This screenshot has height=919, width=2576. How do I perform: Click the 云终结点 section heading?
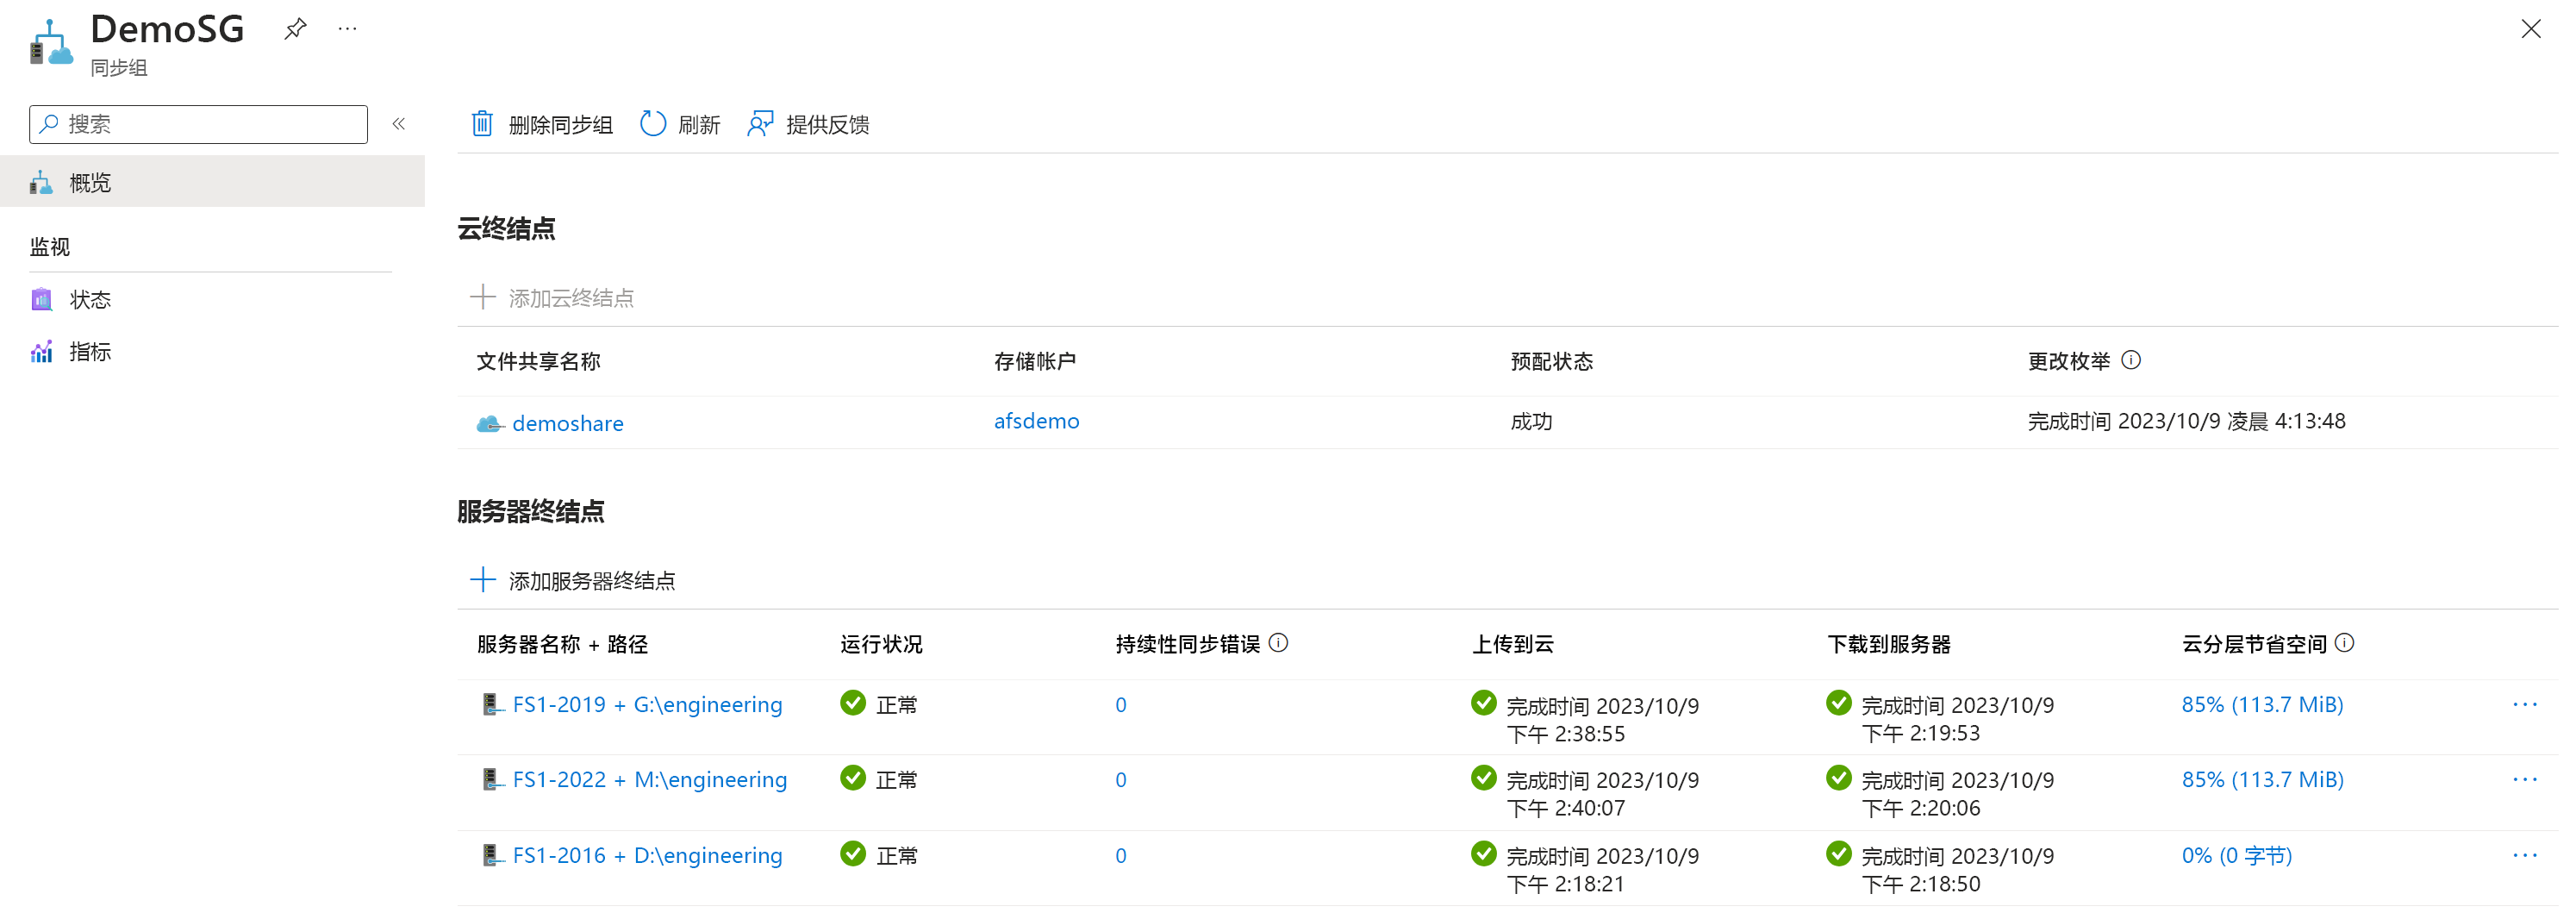[506, 229]
